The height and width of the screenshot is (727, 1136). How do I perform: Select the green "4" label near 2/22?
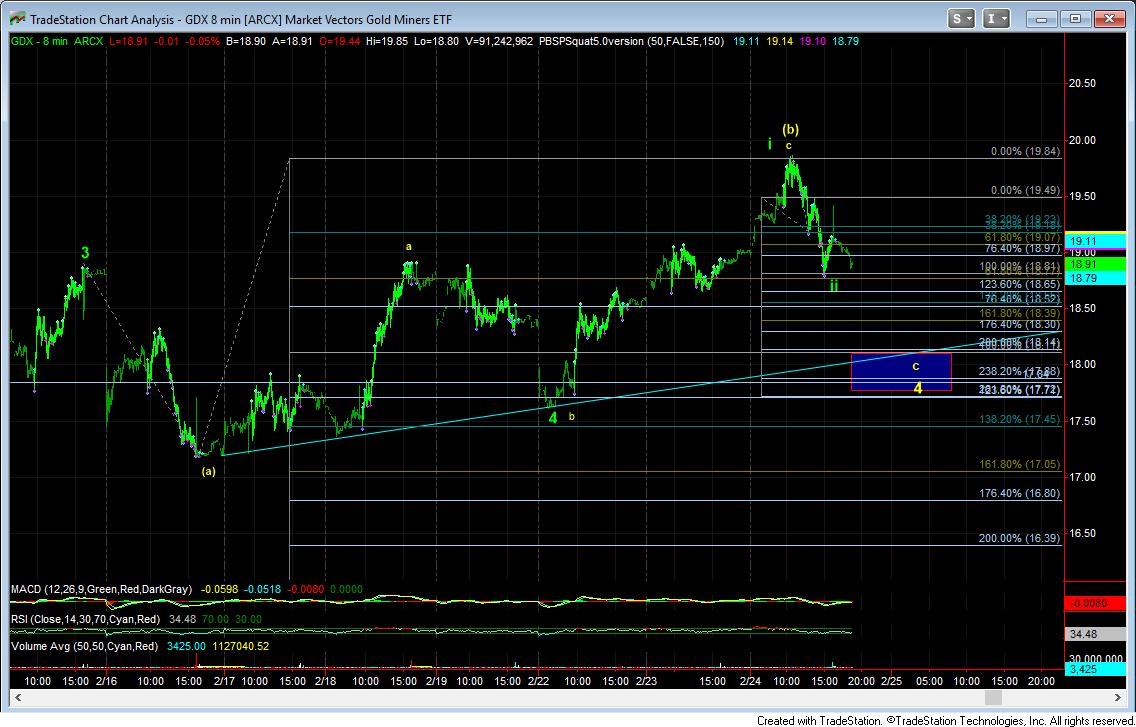click(553, 418)
